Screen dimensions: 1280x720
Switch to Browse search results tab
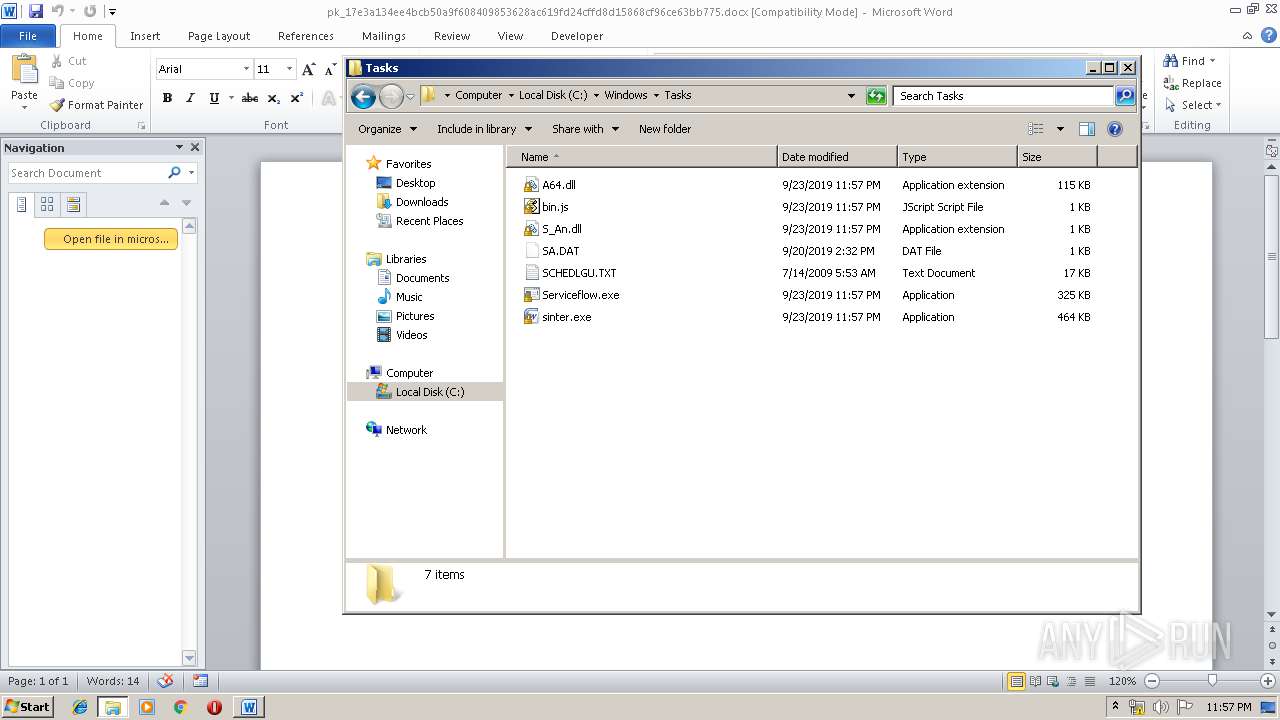[x=73, y=204]
